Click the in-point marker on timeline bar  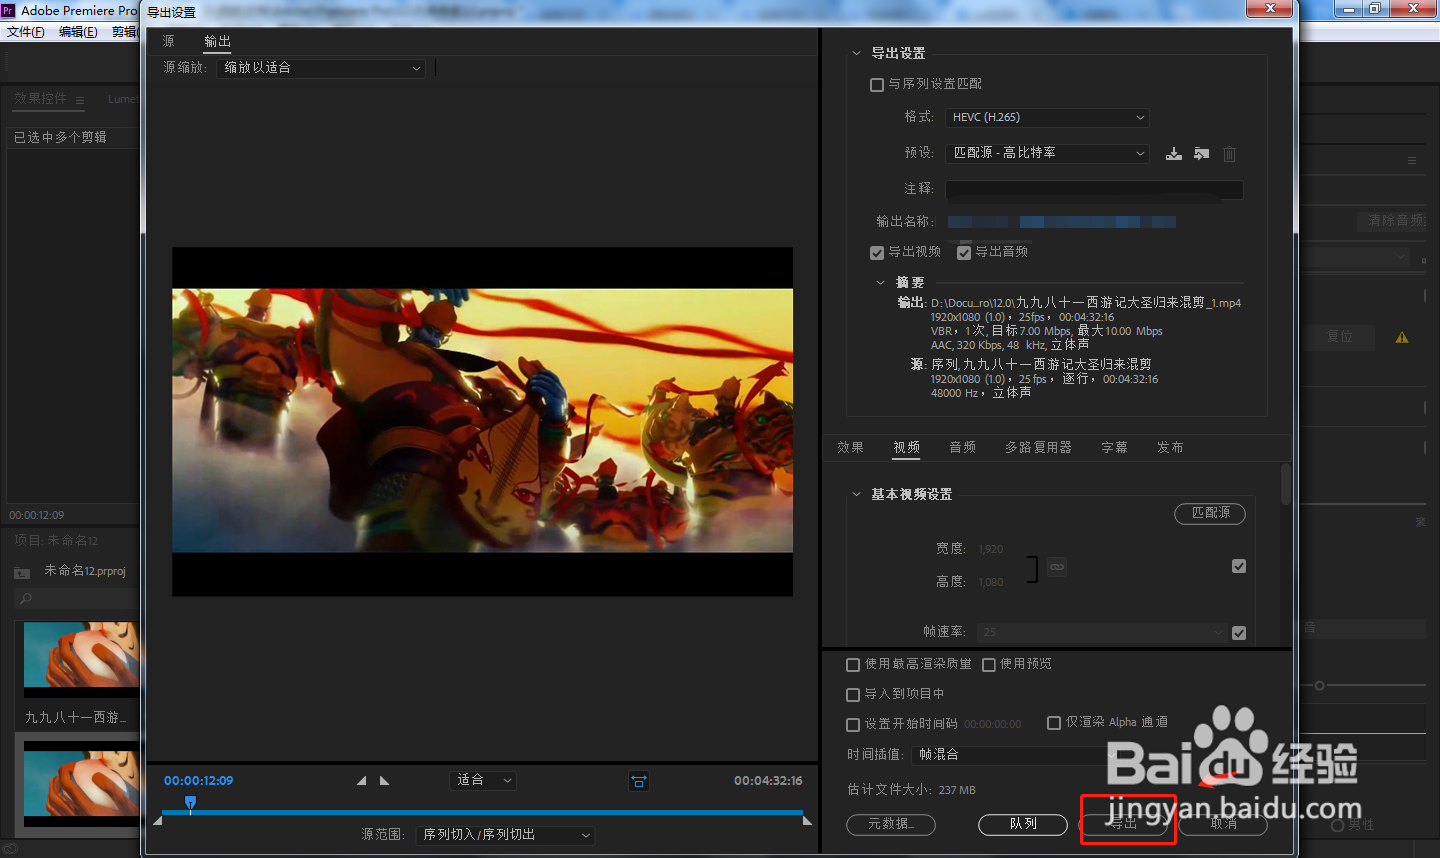pyautogui.click(x=157, y=820)
